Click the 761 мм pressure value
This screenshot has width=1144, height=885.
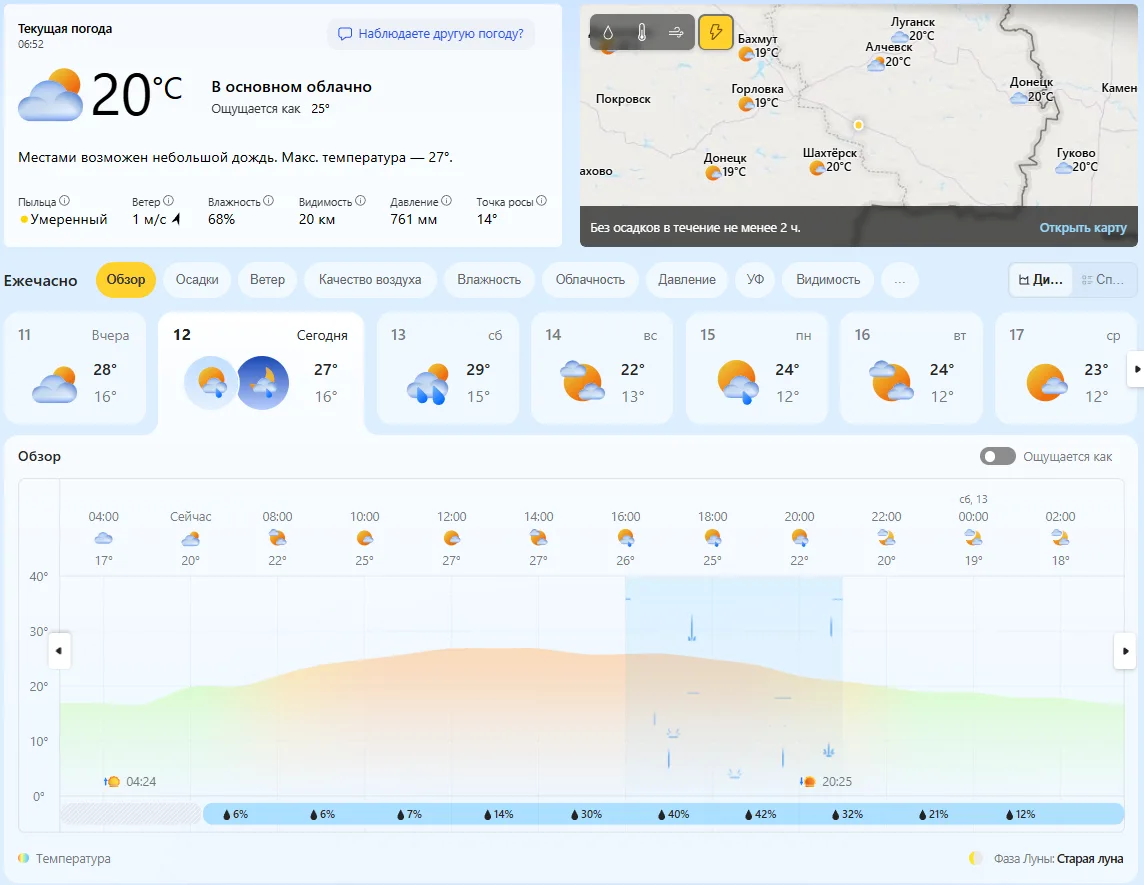tap(414, 220)
